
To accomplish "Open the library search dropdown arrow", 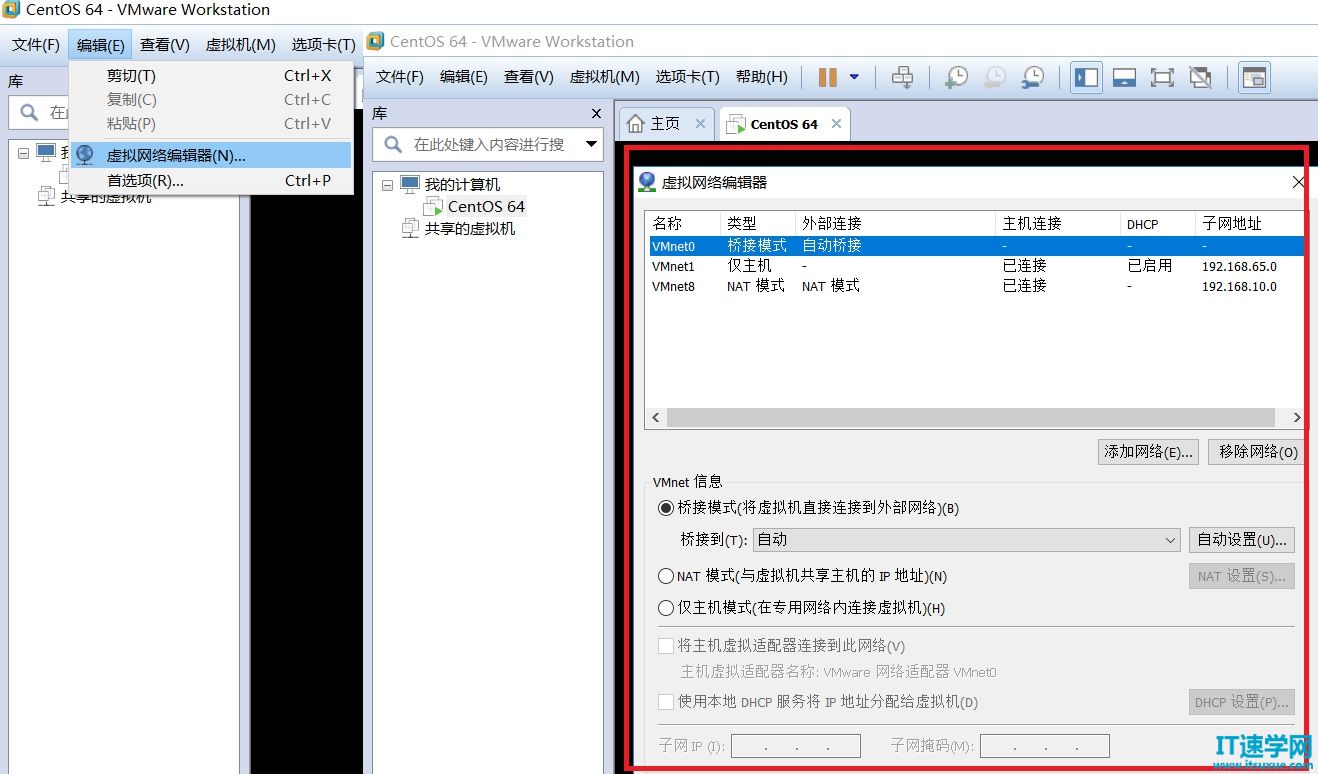I will [591, 145].
